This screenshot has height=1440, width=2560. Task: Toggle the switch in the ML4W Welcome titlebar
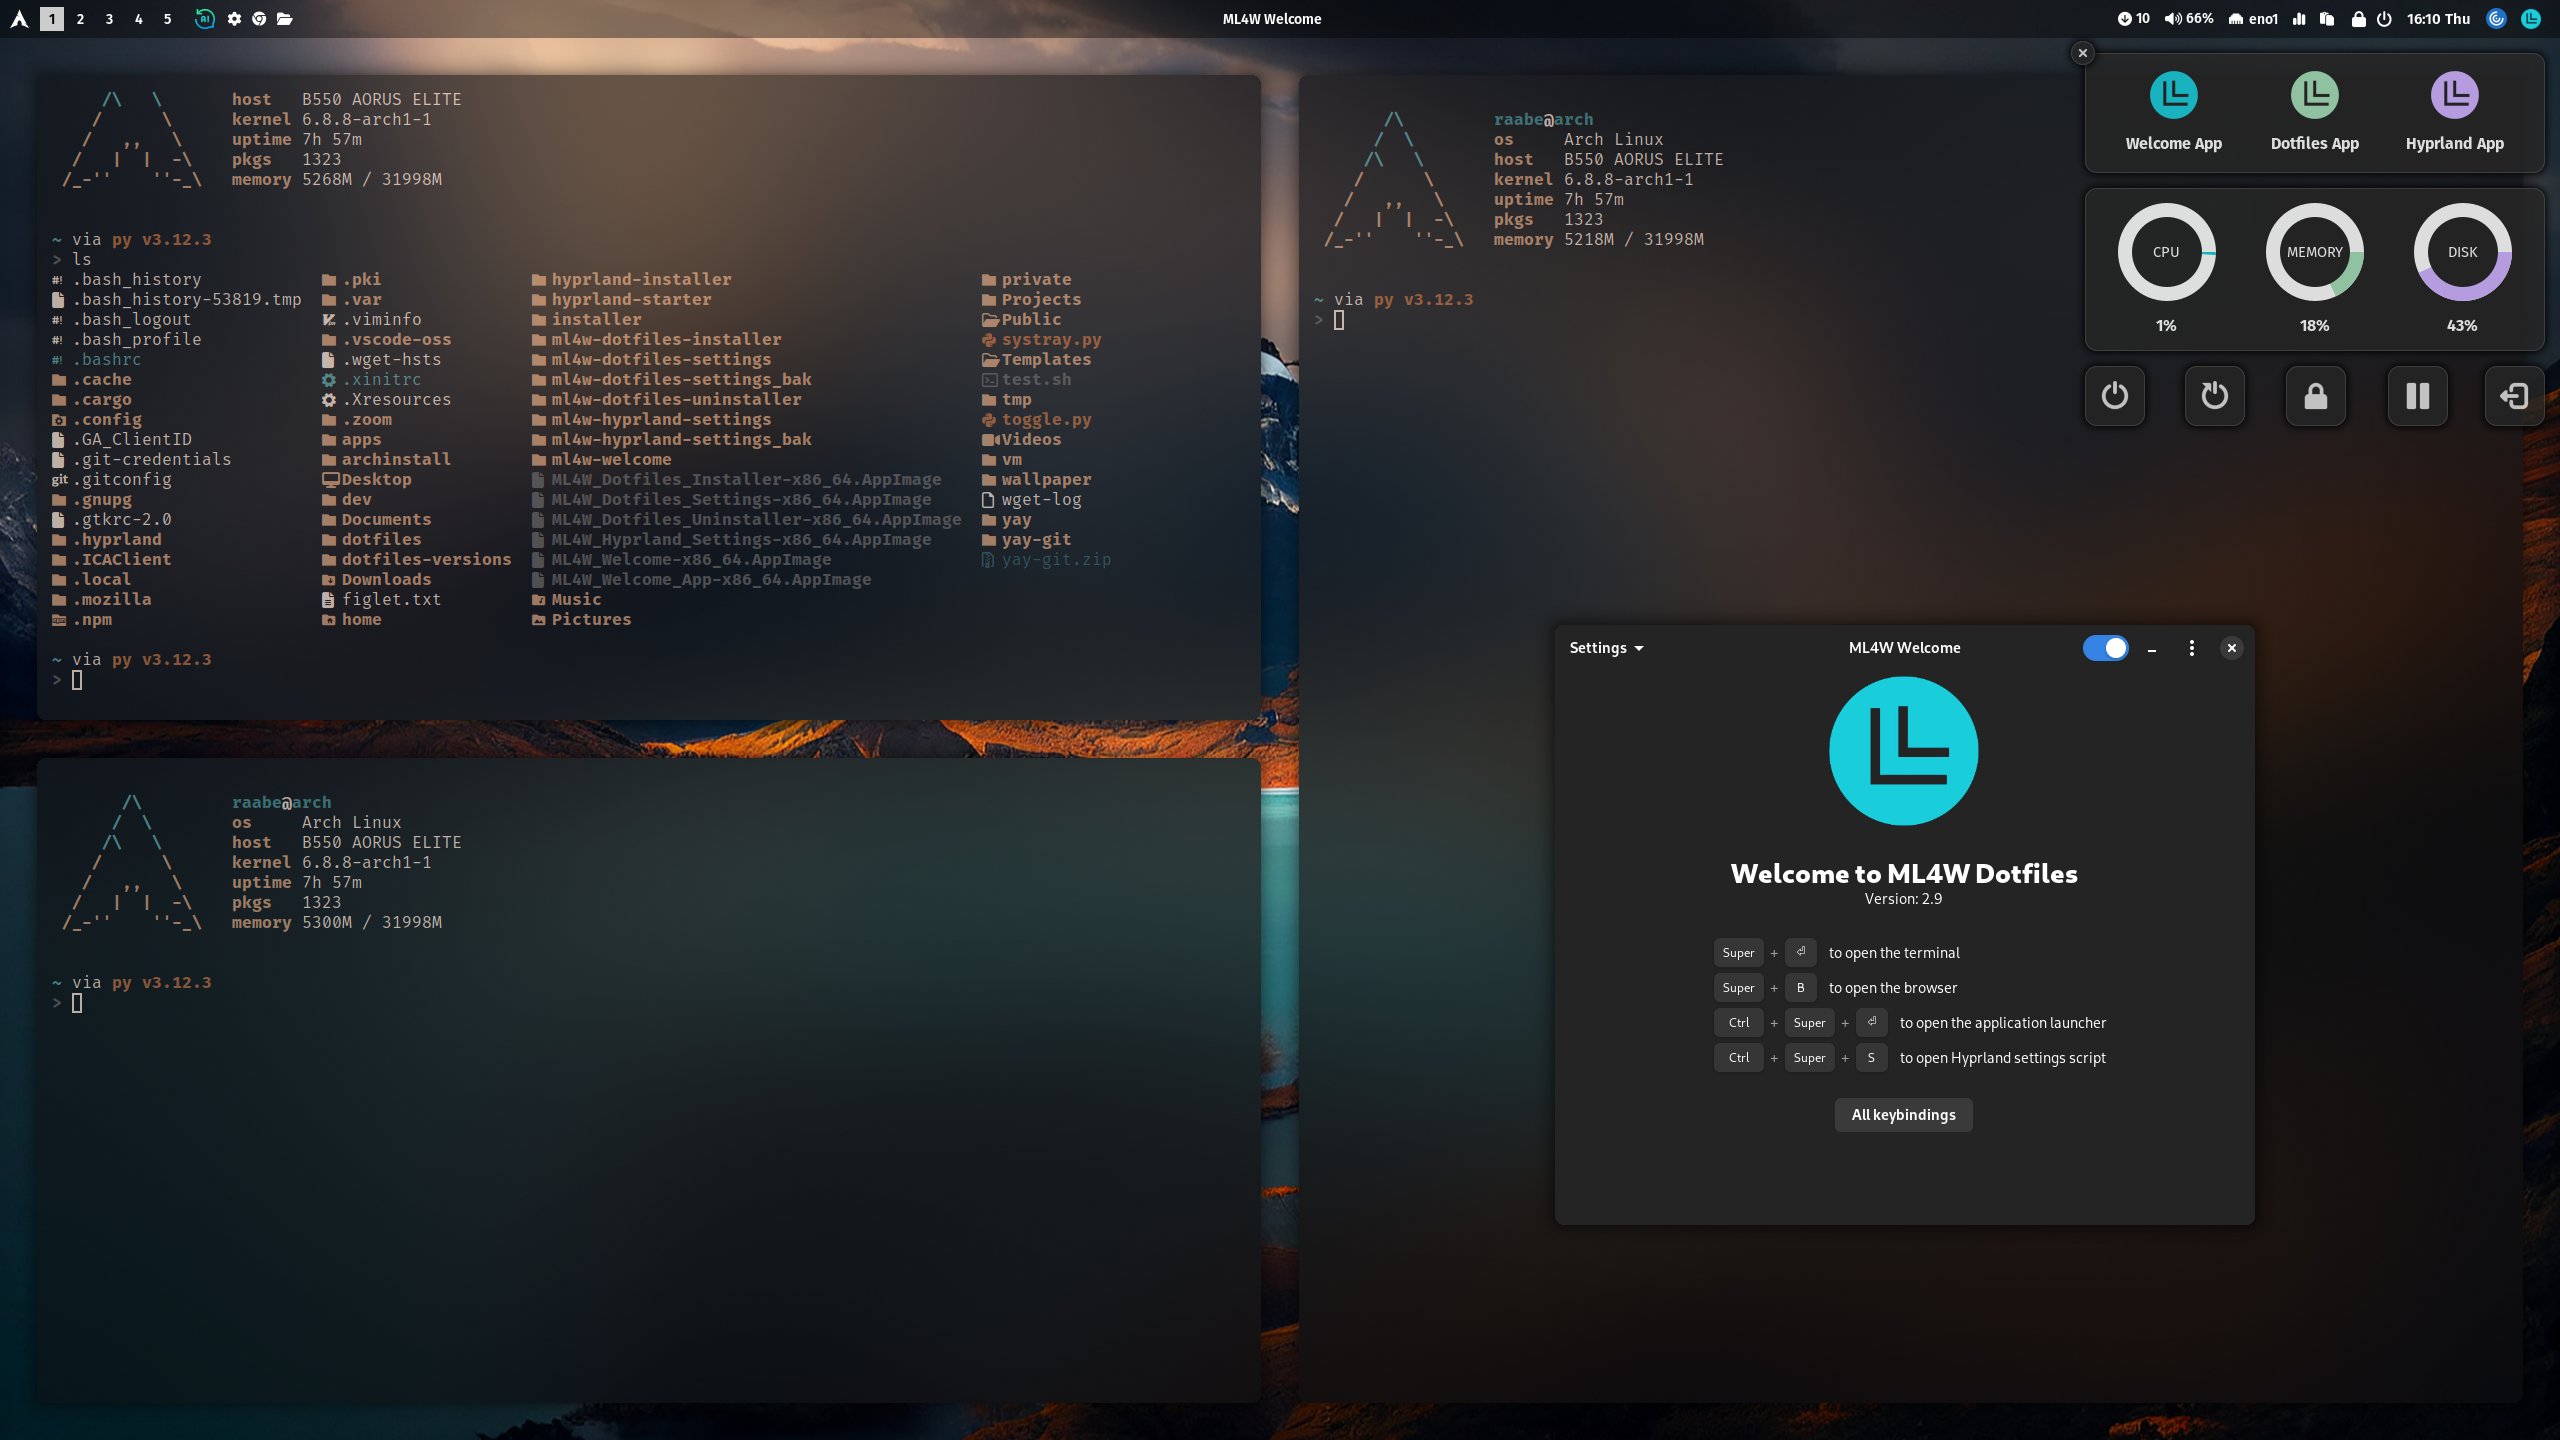click(x=2106, y=648)
